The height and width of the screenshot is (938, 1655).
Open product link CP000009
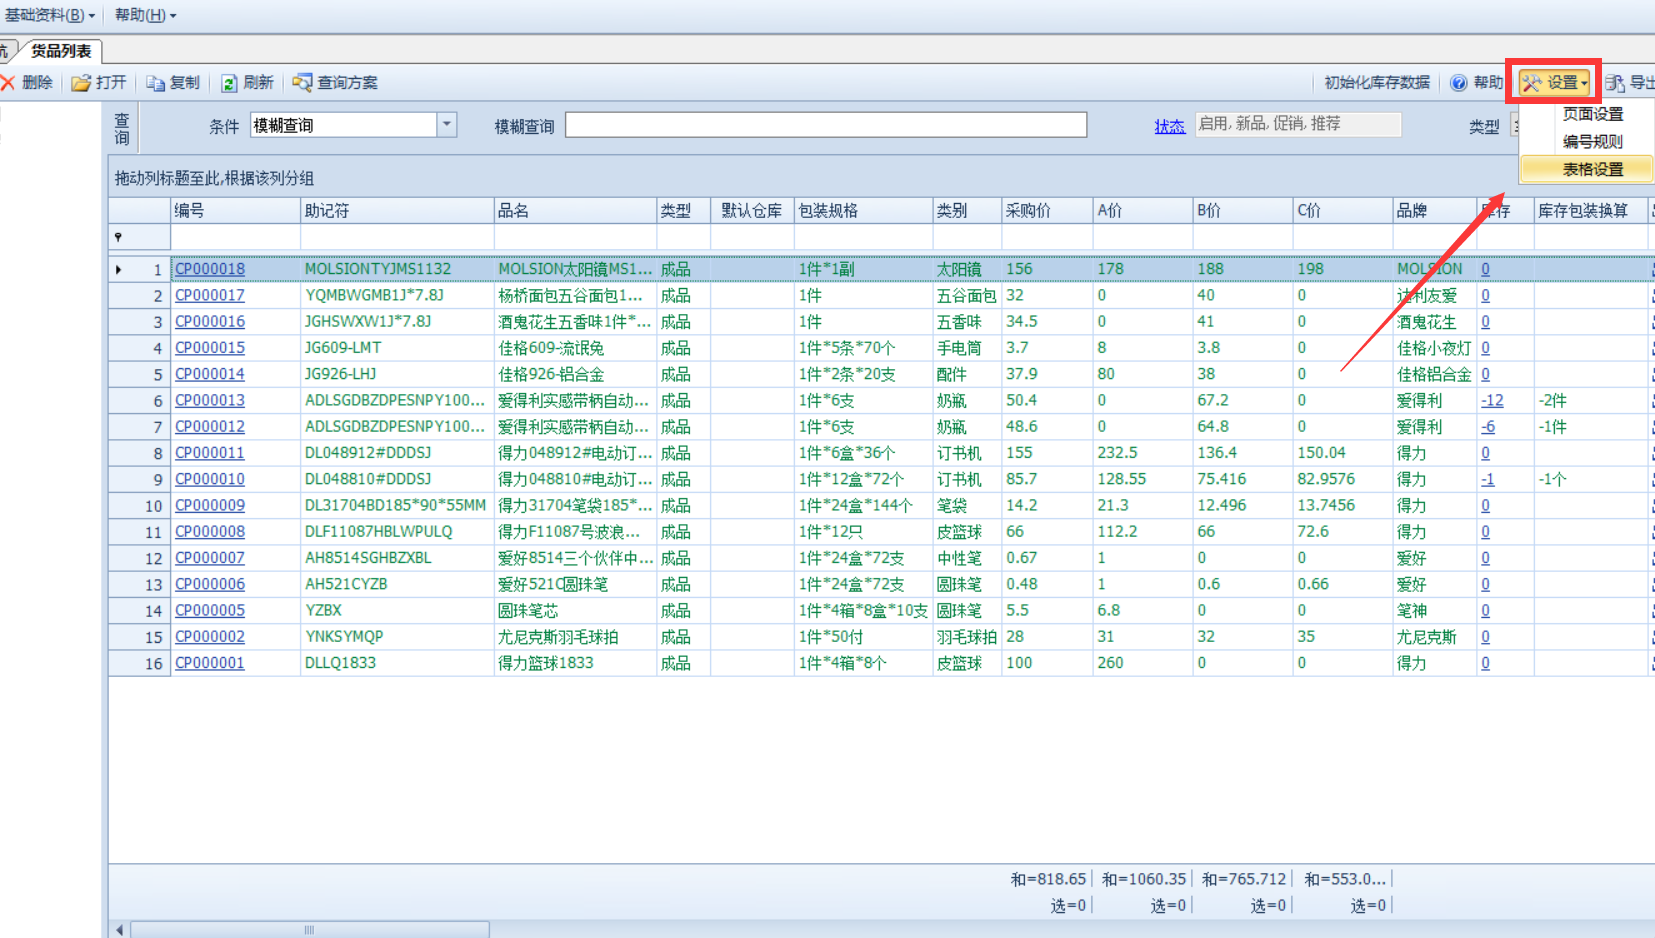point(210,505)
